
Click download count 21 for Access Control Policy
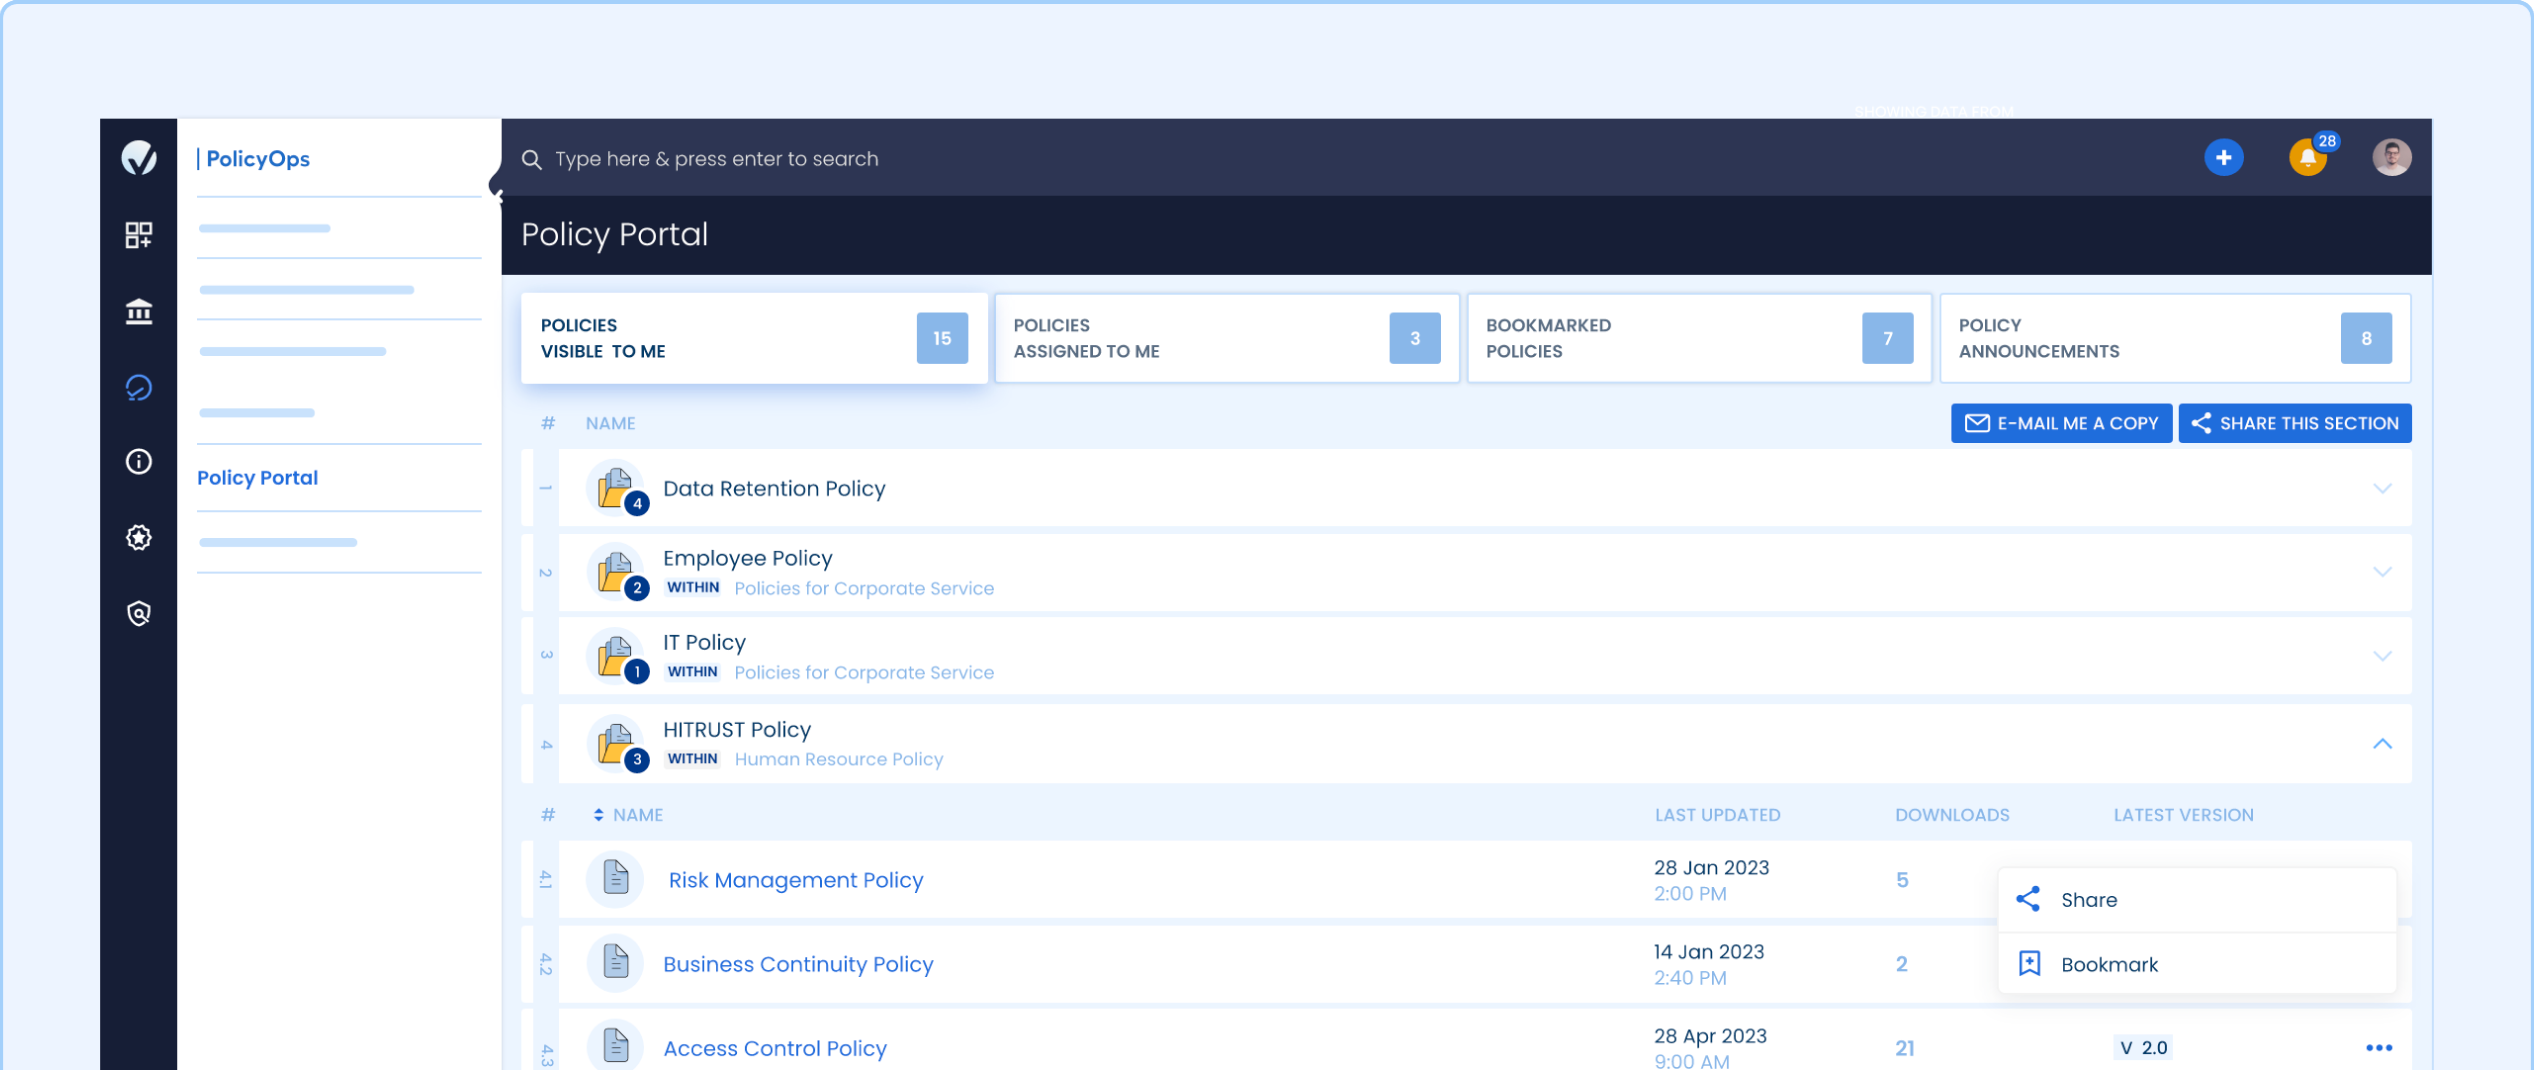(x=1904, y=1047)
